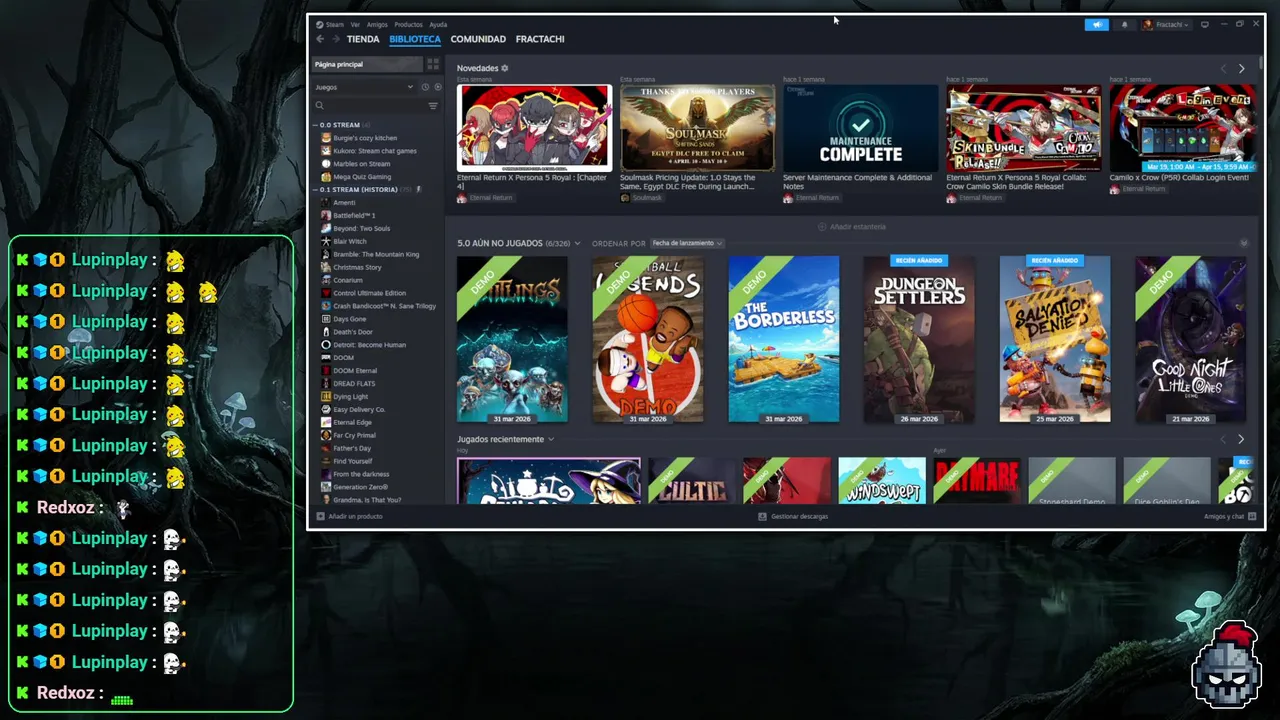
Task: Switch to the TIENDA tab
Action: (x=363, y=39)
